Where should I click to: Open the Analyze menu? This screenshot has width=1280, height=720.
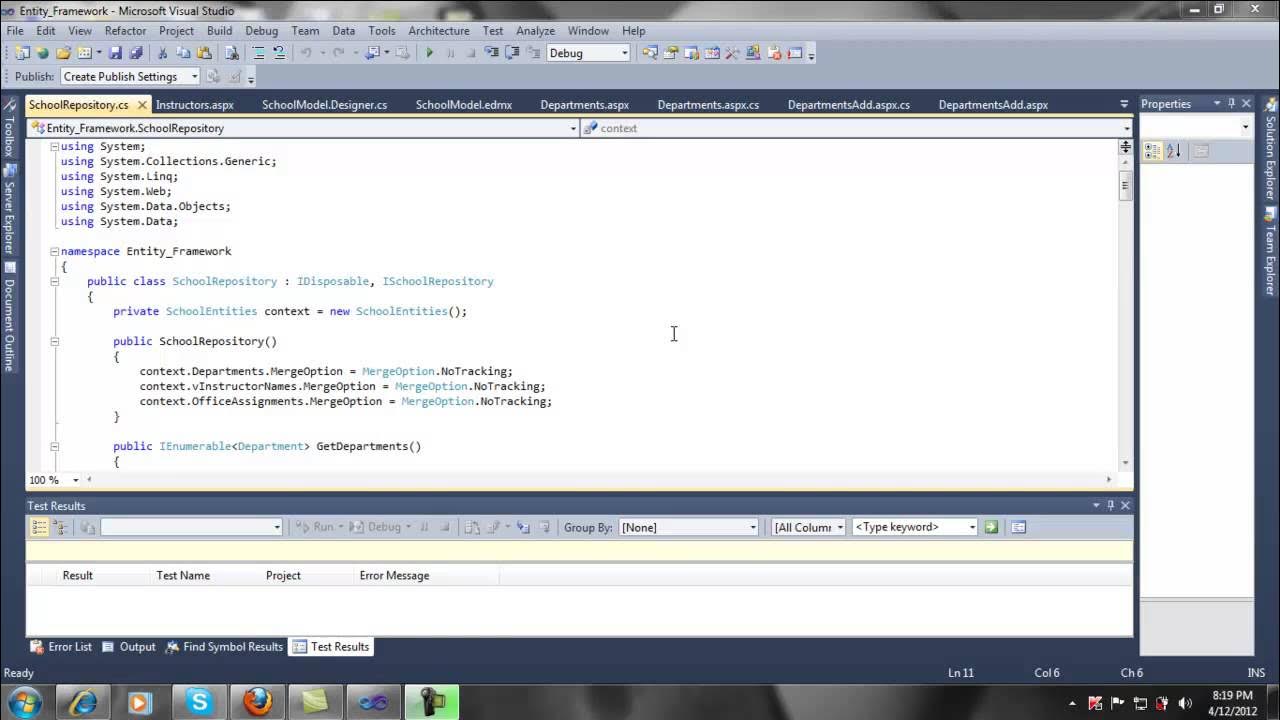535,31
